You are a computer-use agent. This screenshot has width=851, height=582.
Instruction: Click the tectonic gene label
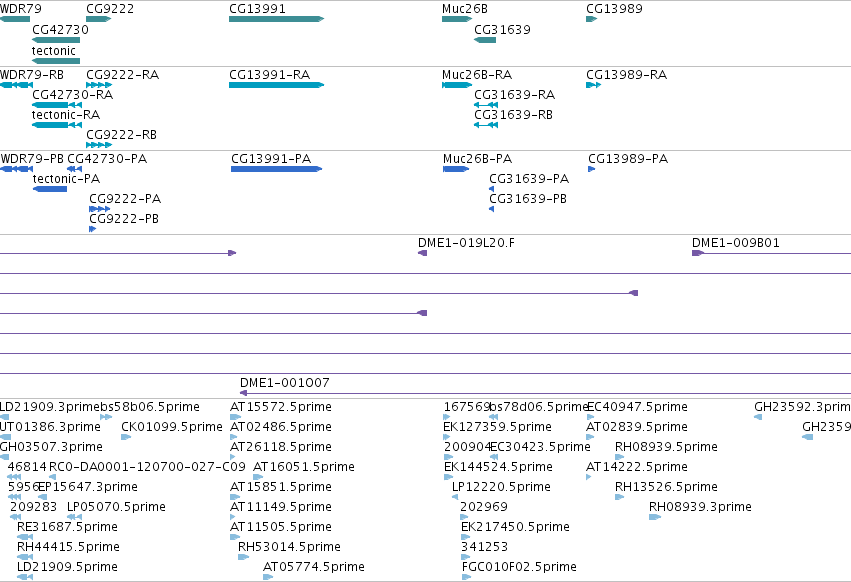(54, 50)
